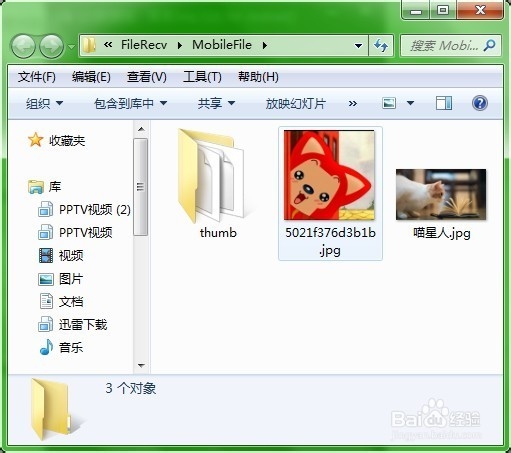Image resolution: width=511 pixels, height=453 pixels.
Task: Select the 5021f376d3b1b.jpg thumbnail
Action: point(329,175)
